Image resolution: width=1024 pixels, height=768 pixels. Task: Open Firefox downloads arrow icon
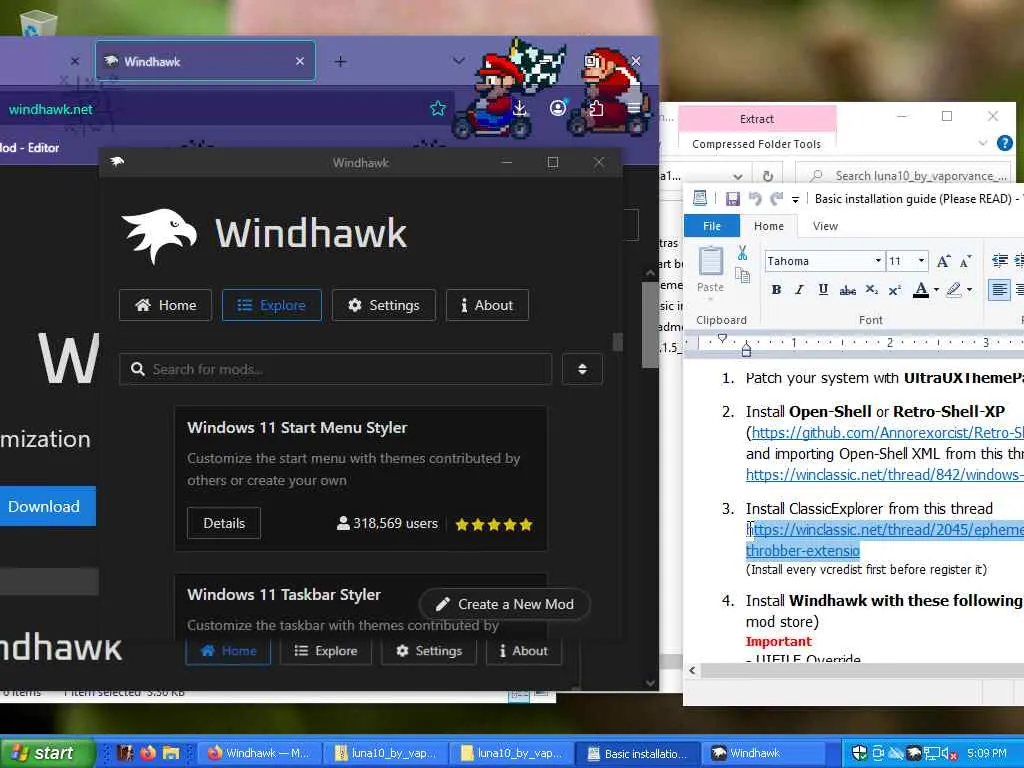click(519, 108)
